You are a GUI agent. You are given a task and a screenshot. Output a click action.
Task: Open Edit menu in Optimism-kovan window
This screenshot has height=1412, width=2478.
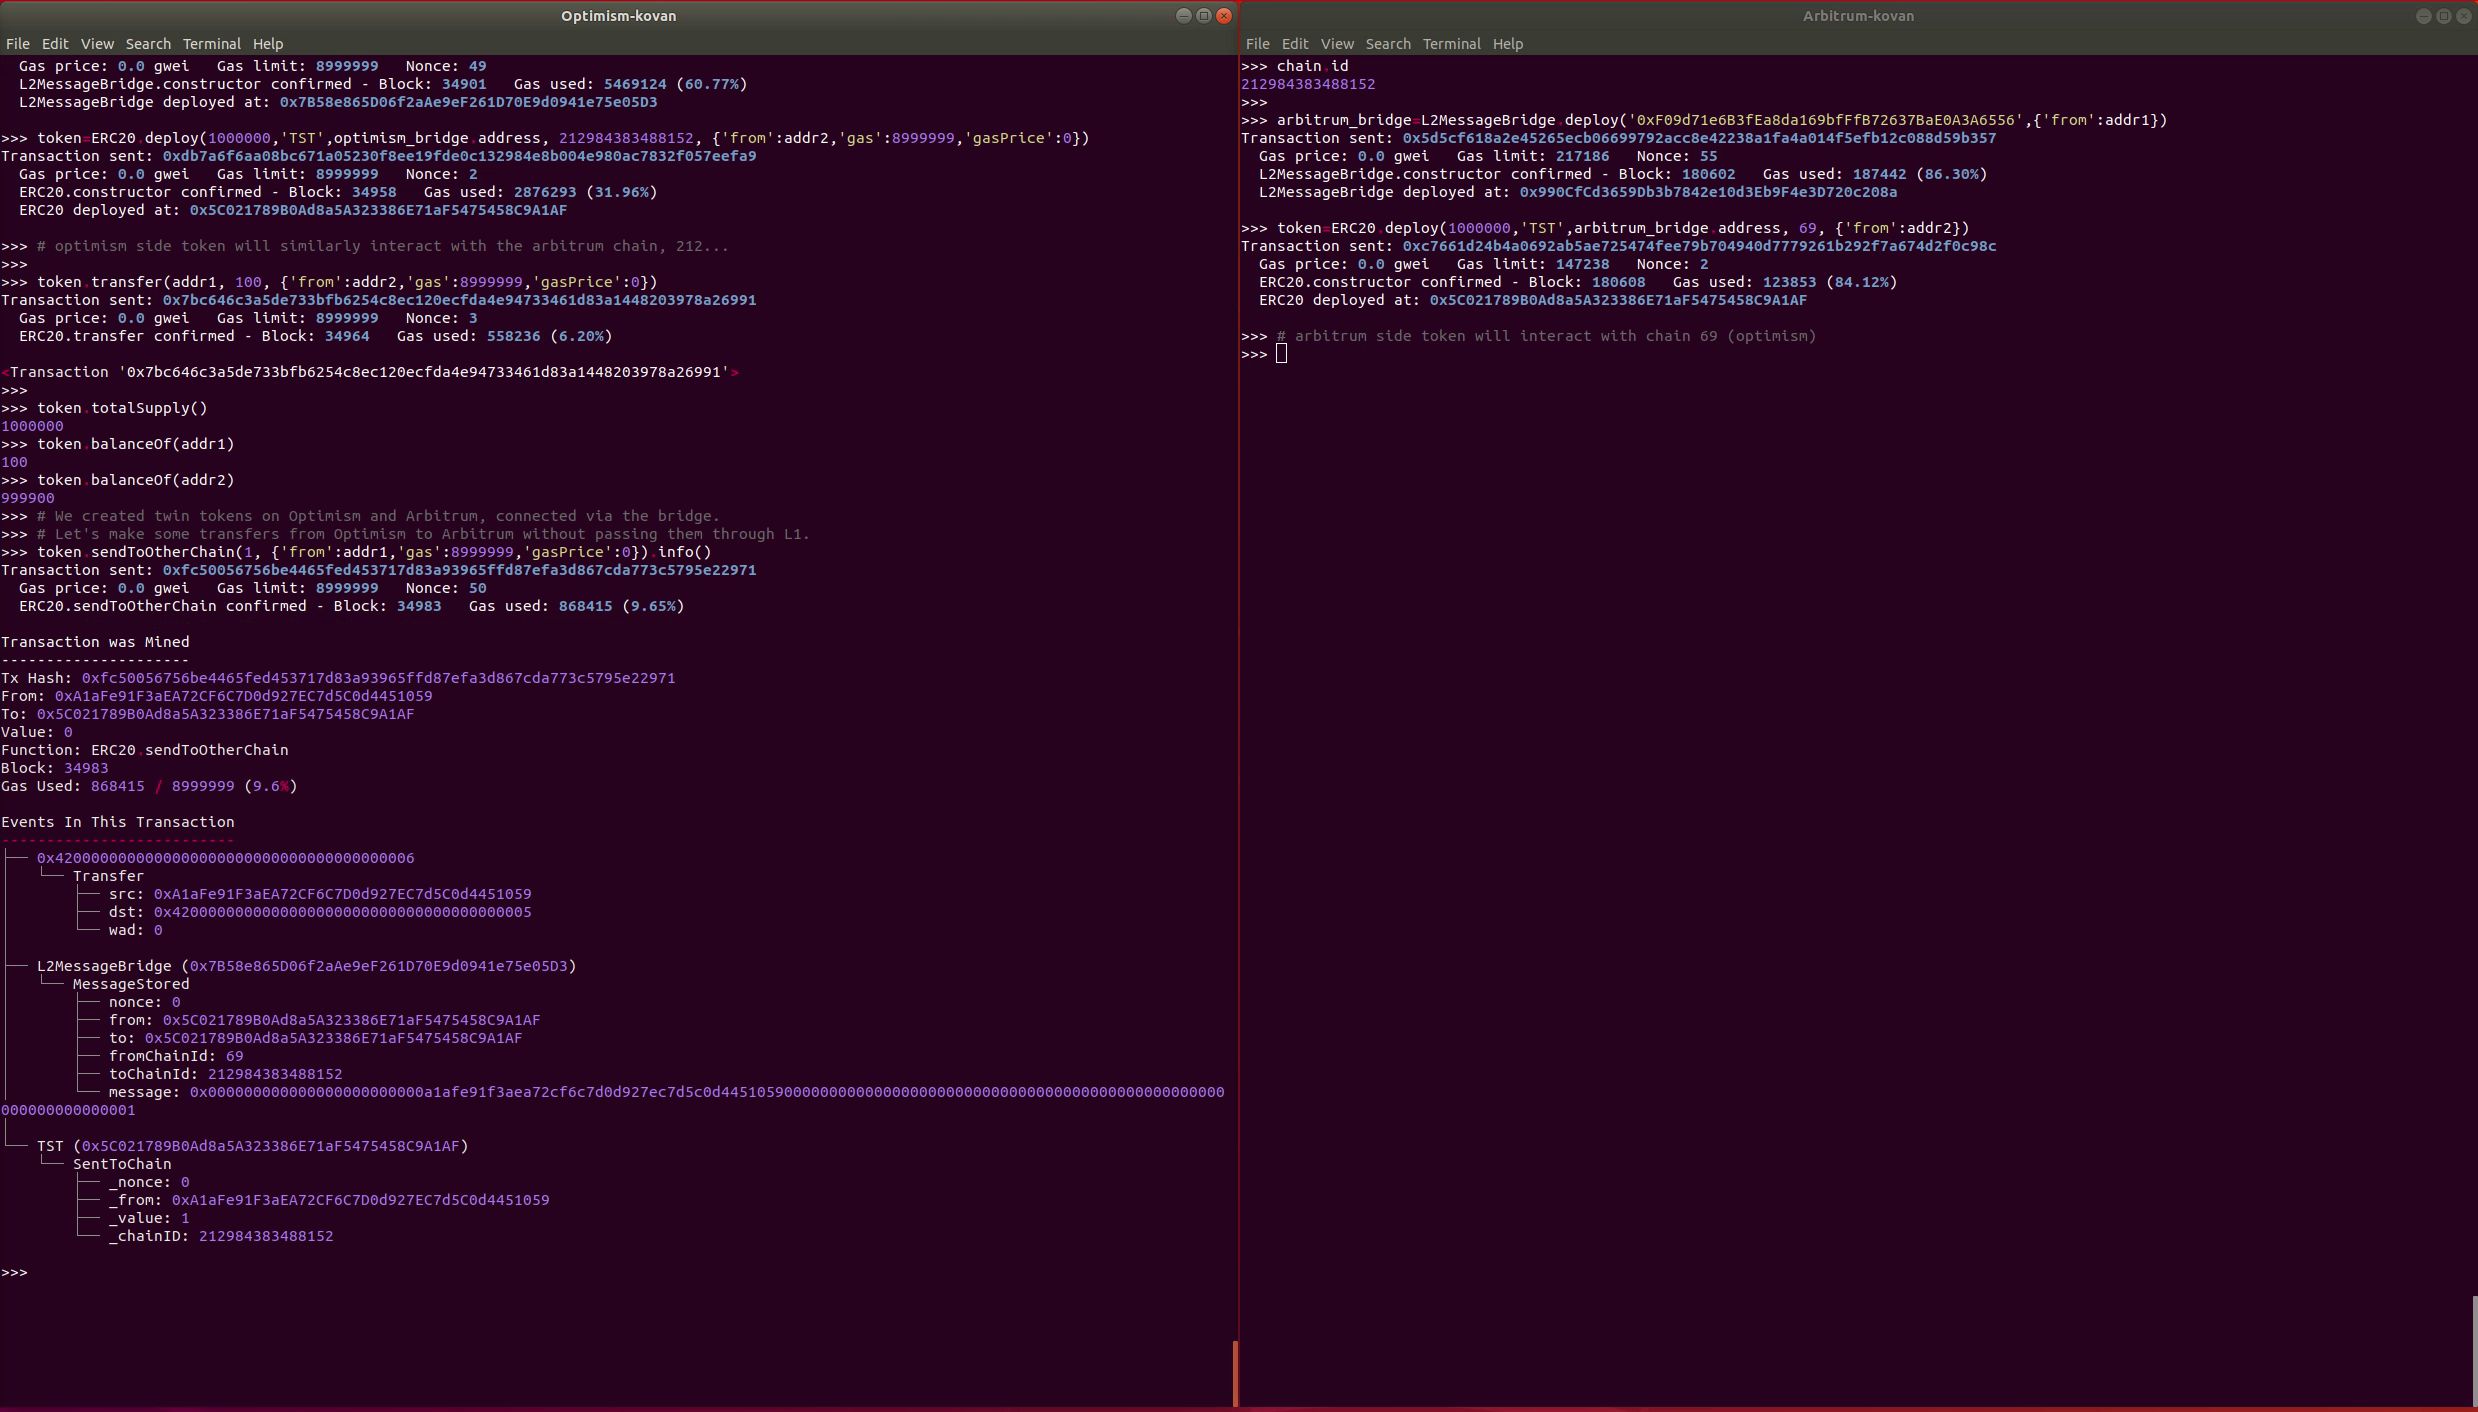click(55, 44)
